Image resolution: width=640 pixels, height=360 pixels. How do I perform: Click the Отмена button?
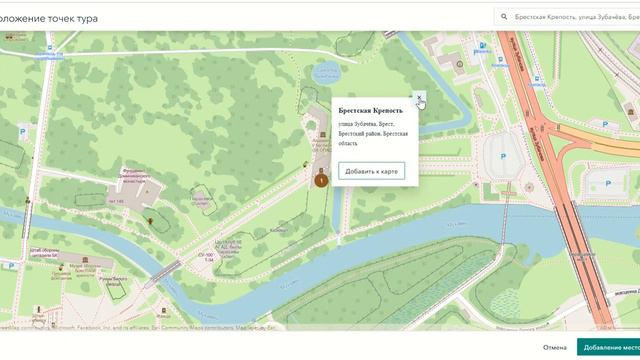tap(554, 347)
